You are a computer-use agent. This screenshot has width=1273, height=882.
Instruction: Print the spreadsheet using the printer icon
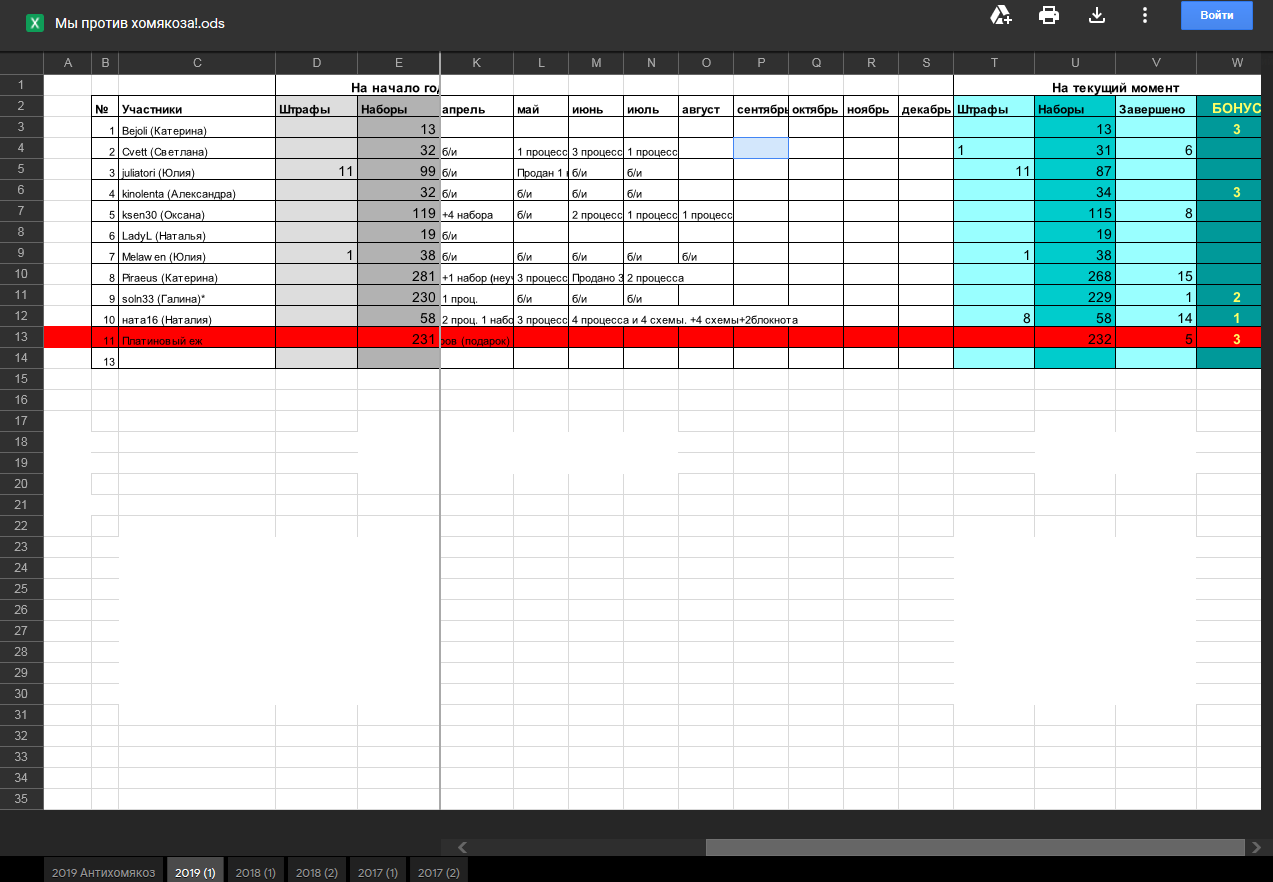[1048, 15]
